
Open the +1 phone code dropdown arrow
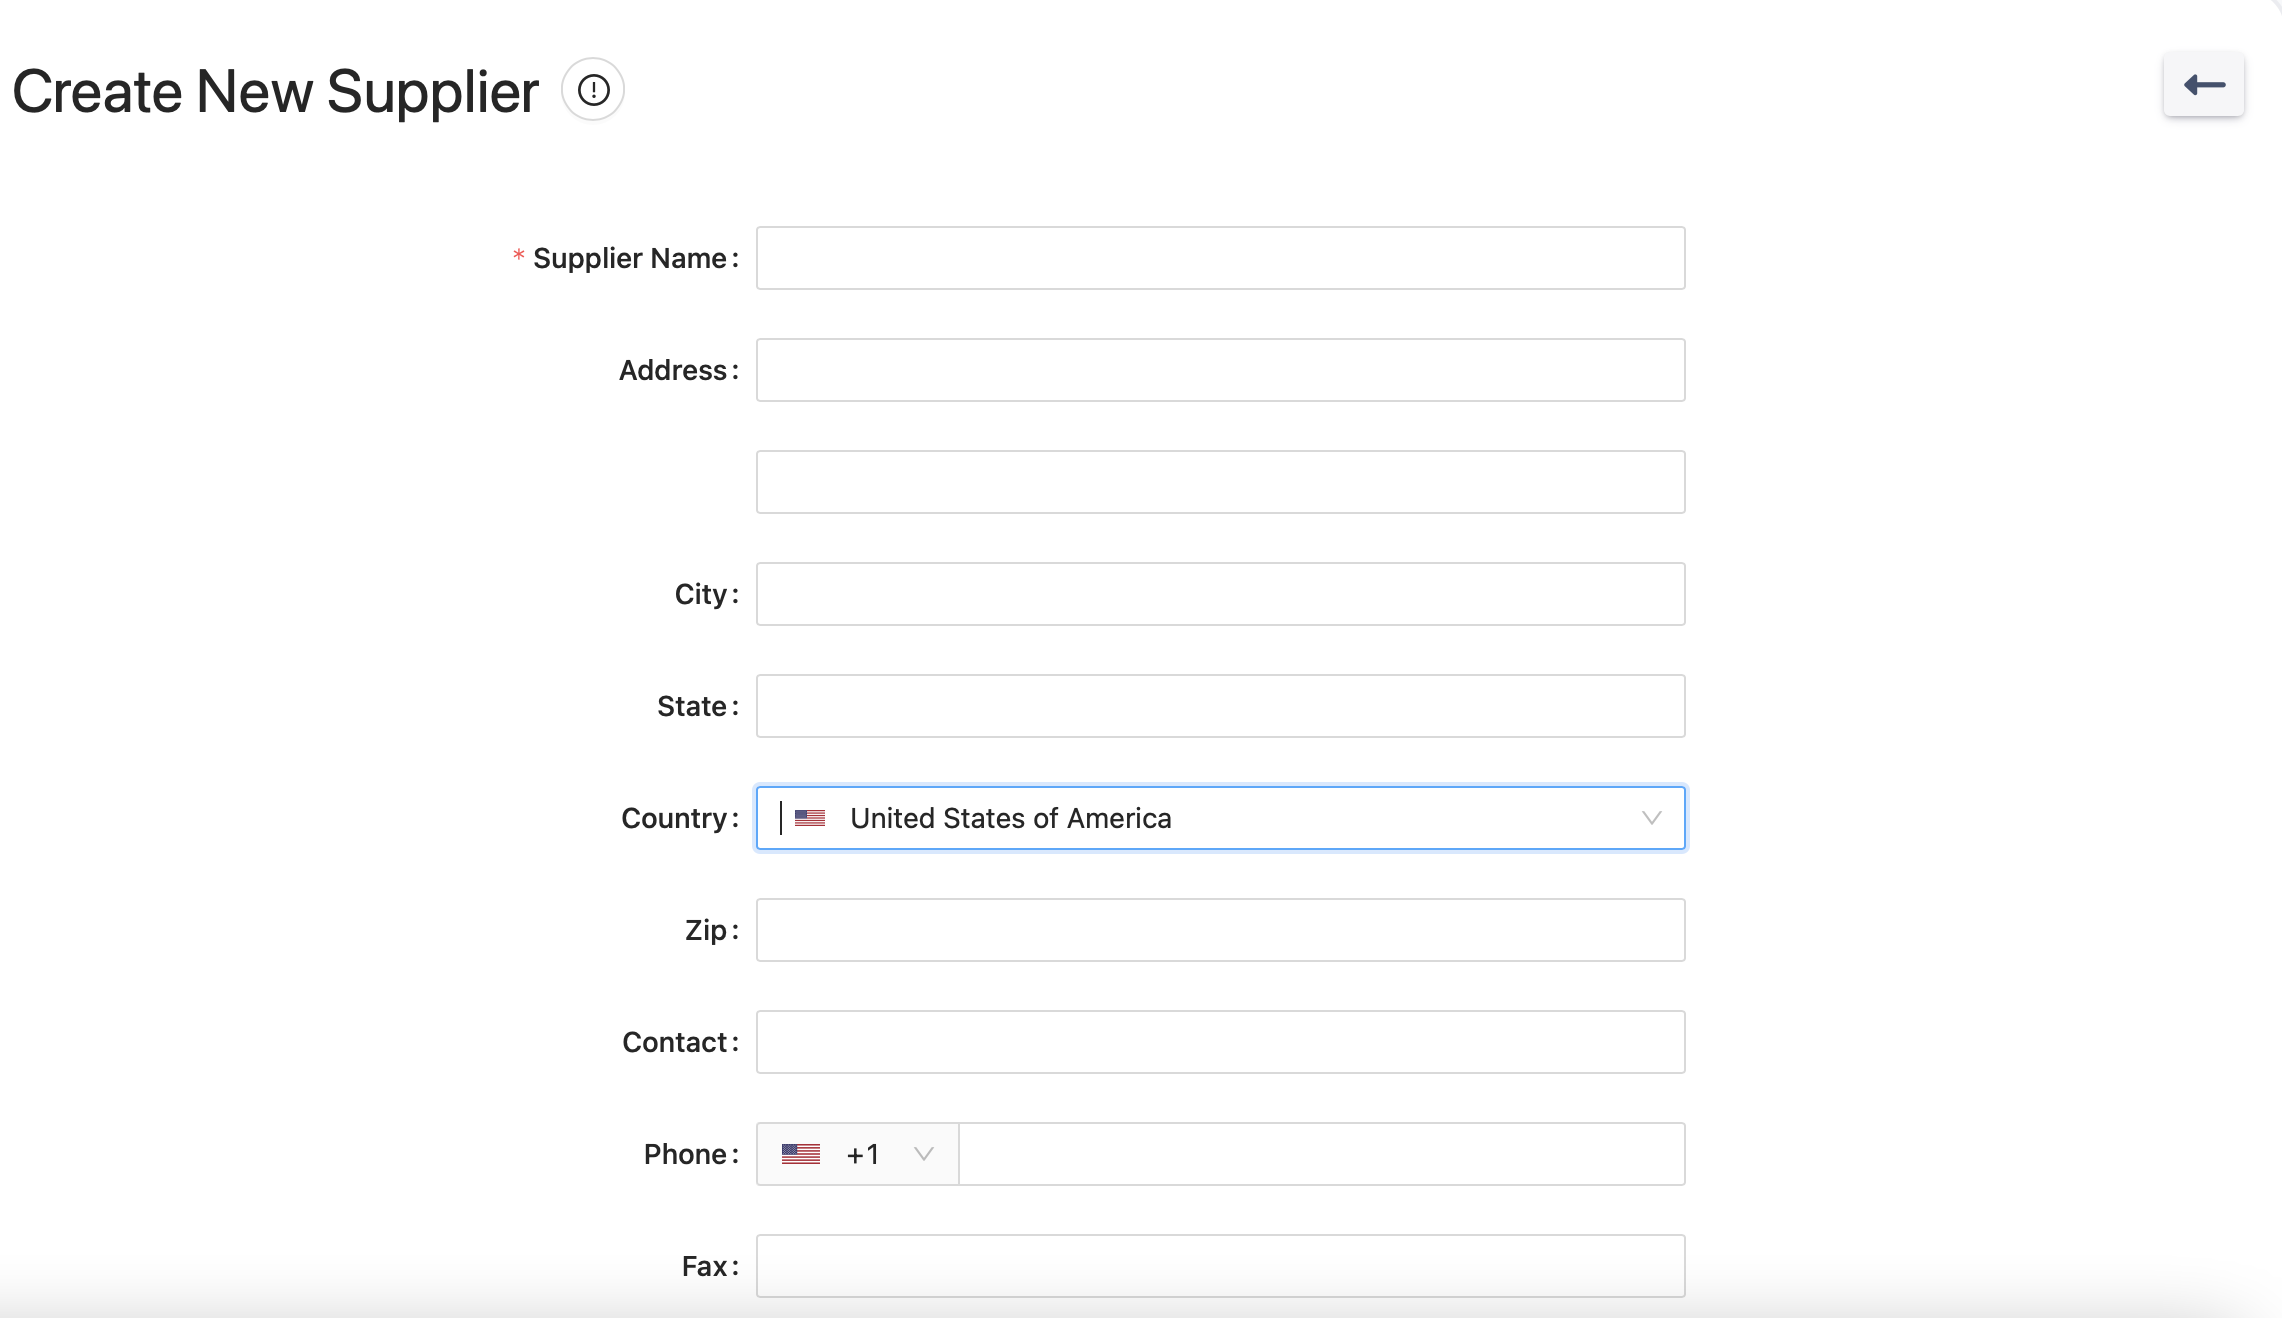click(923, 1154)
